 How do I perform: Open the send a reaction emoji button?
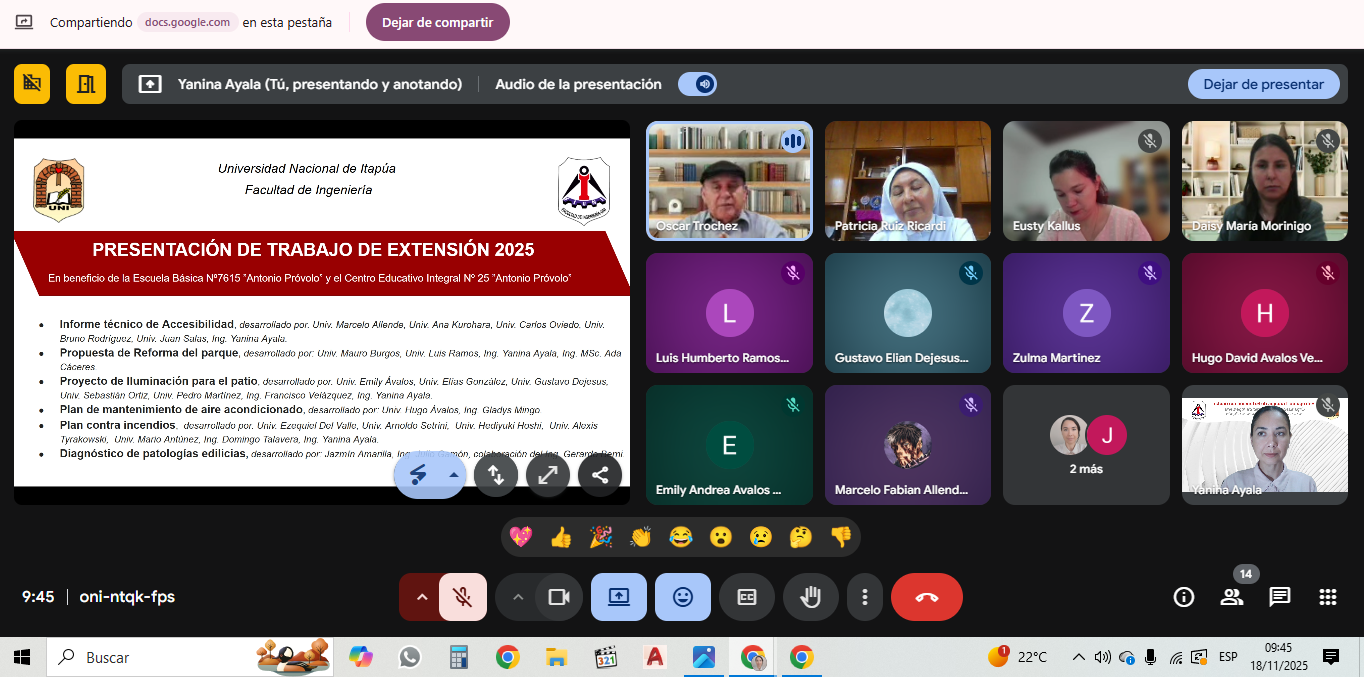[x=682, y=597]
